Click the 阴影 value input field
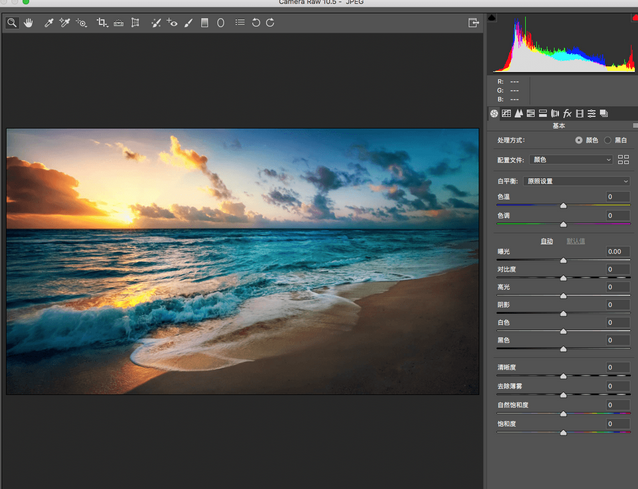Image resolution: width=638 pixels, height=489 pixels. coord(618,305)
